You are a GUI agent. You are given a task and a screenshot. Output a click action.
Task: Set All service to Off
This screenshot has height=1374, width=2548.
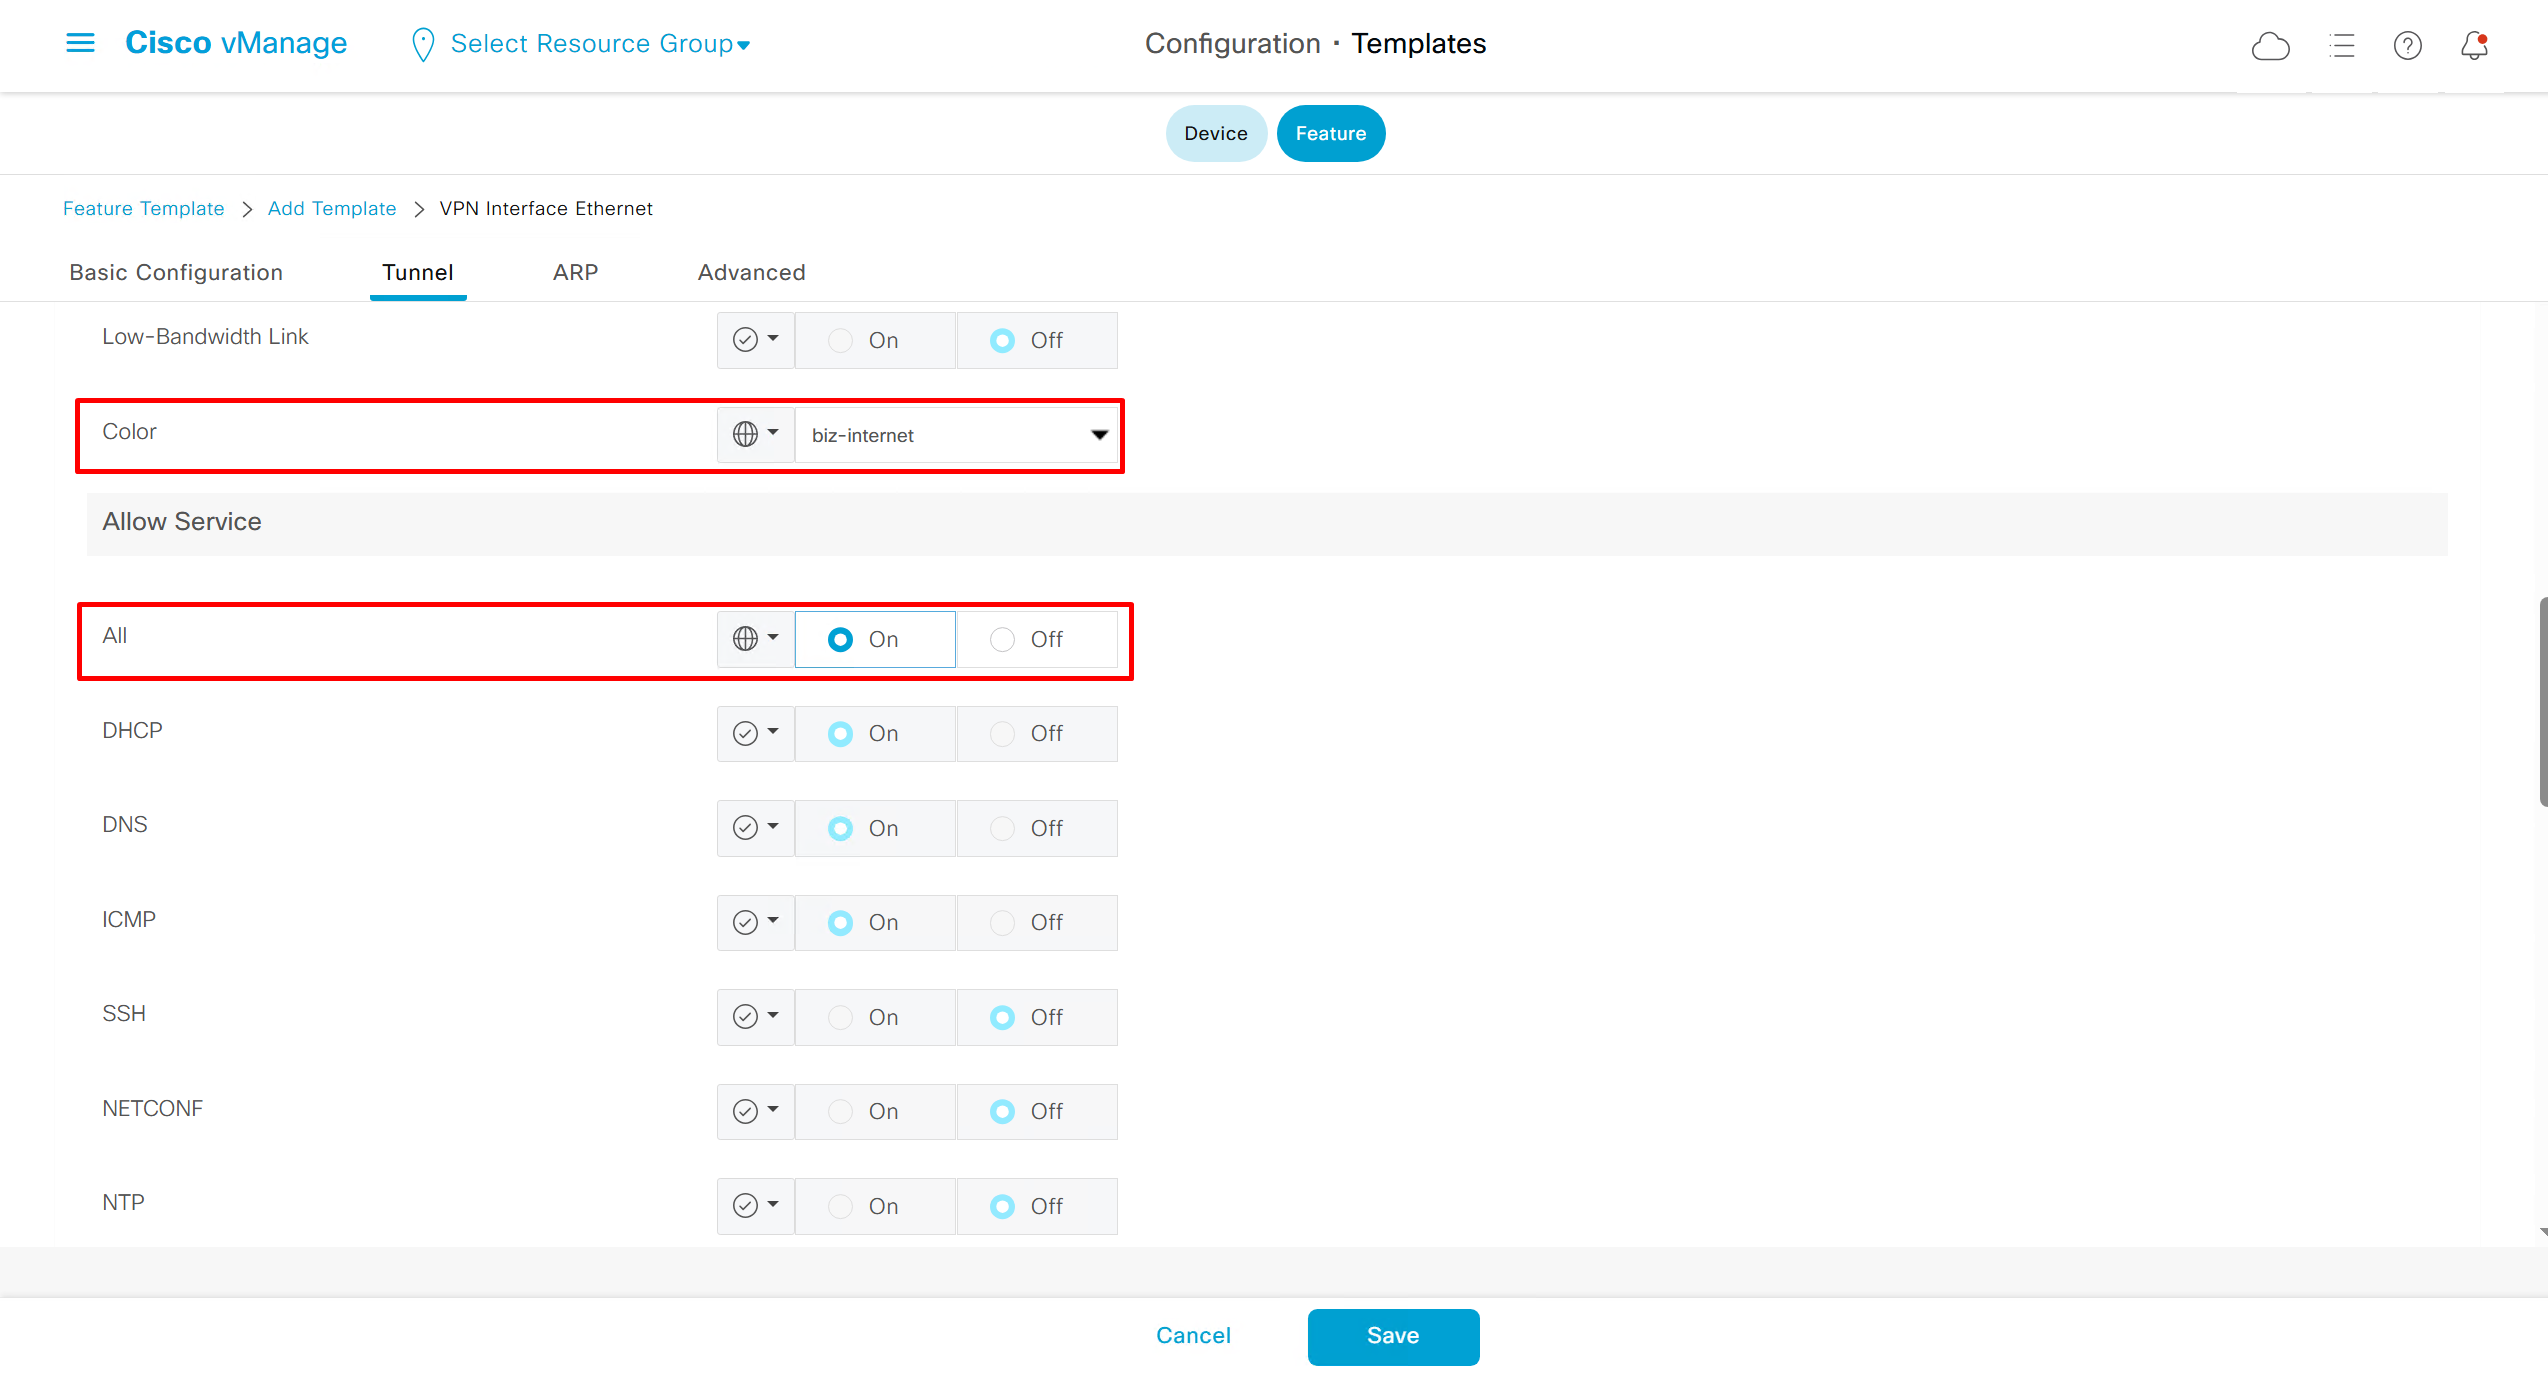click(x=1003, y=639)
